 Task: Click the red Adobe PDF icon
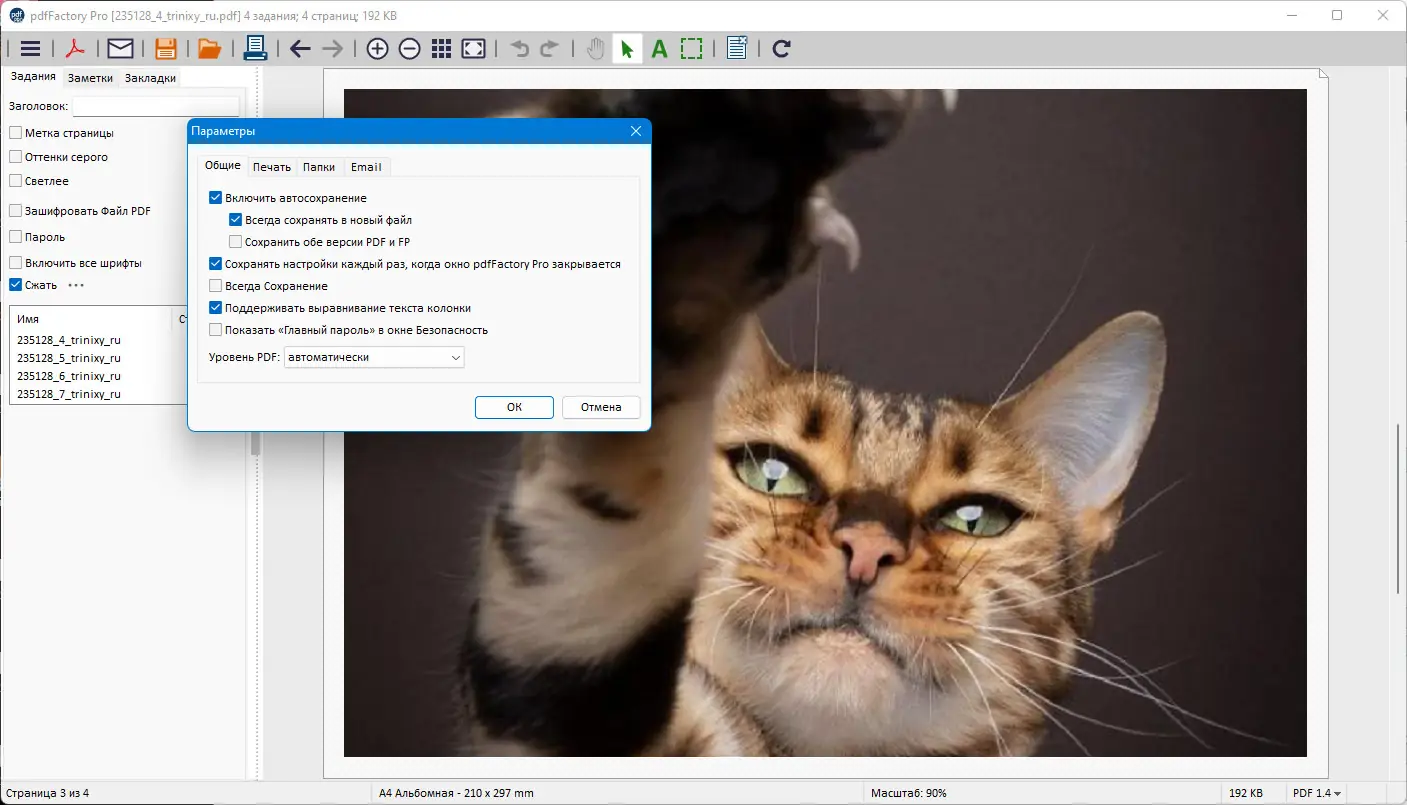(x=76, y=48)
